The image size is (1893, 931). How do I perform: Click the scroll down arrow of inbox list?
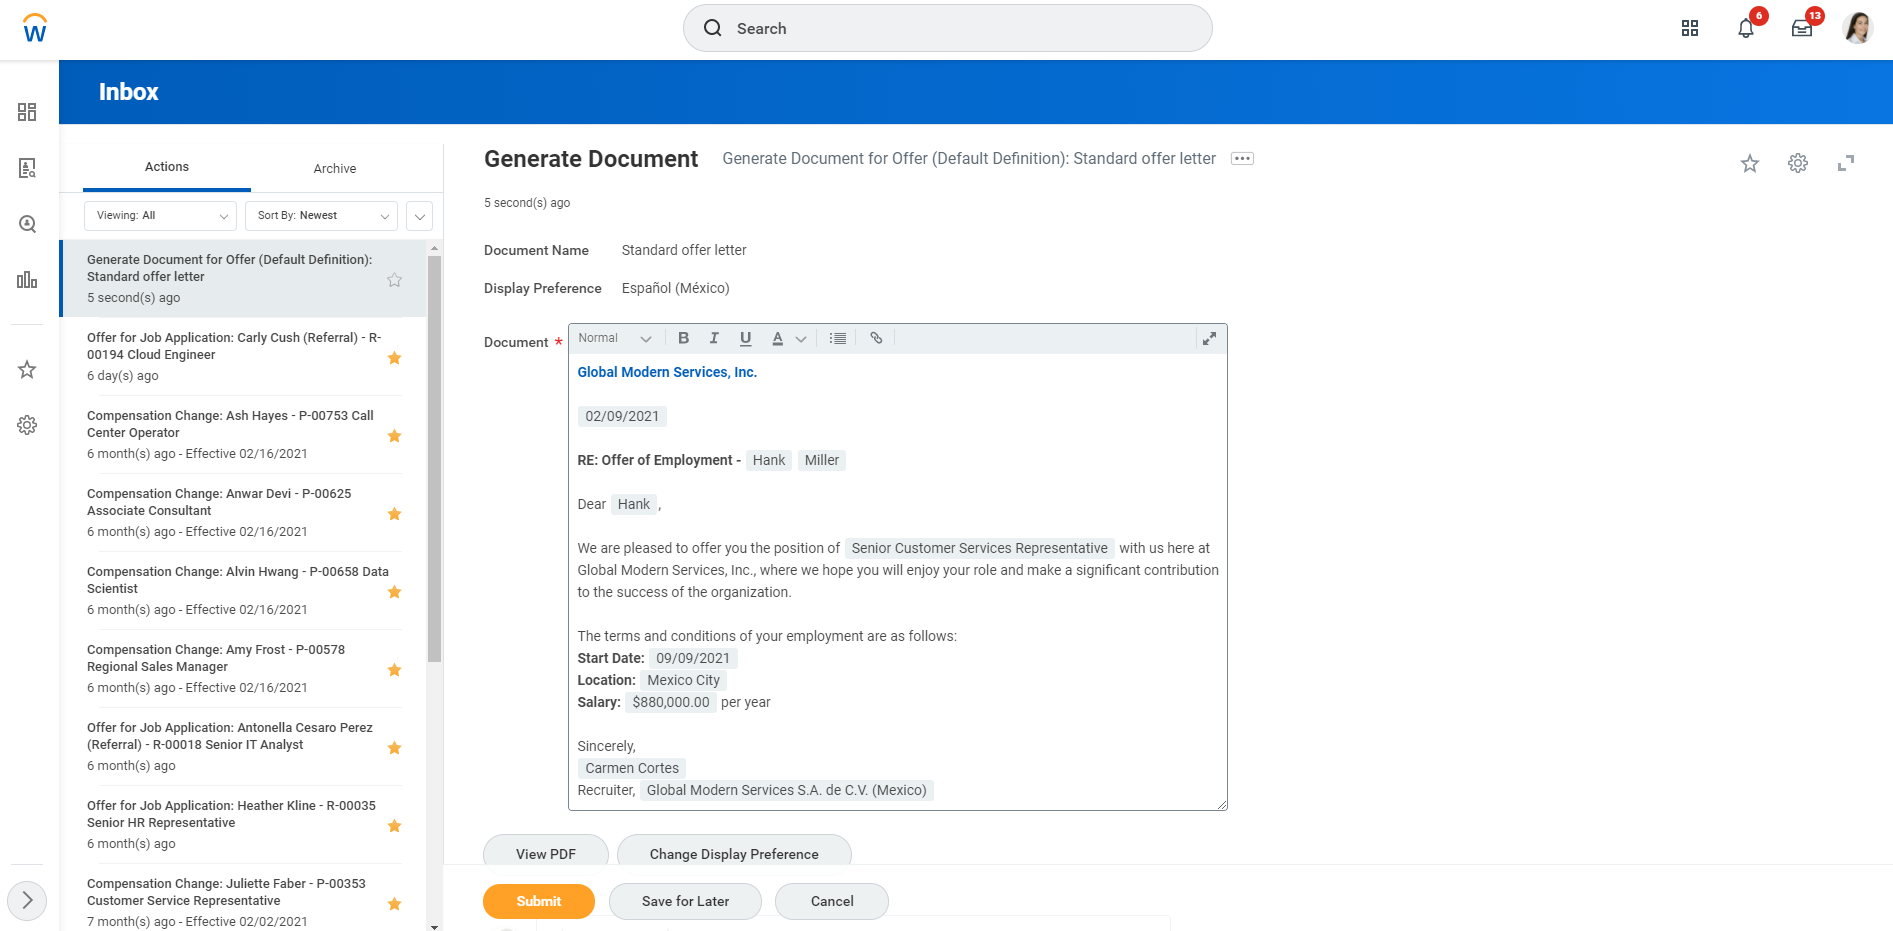[x=434, y=926]
